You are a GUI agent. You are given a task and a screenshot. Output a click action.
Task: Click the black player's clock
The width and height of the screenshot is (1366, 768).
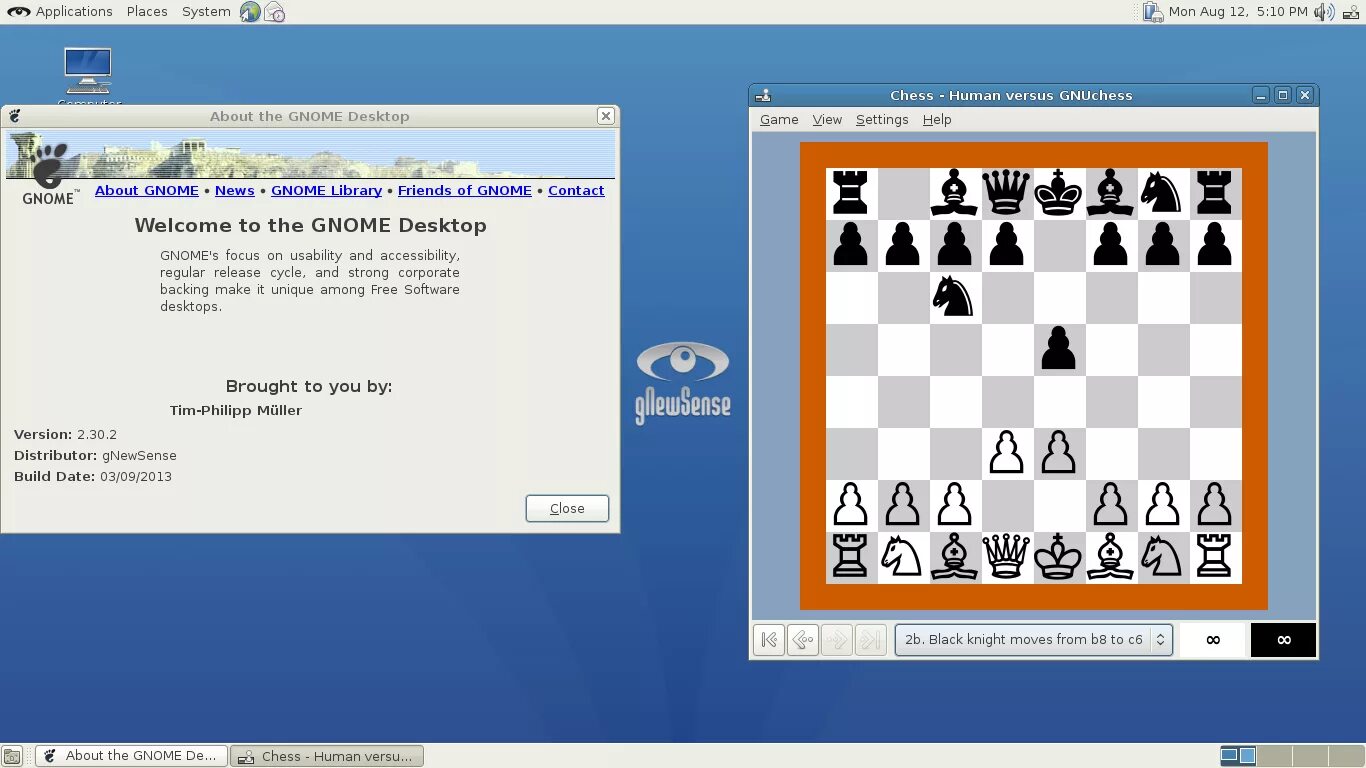1283,640
